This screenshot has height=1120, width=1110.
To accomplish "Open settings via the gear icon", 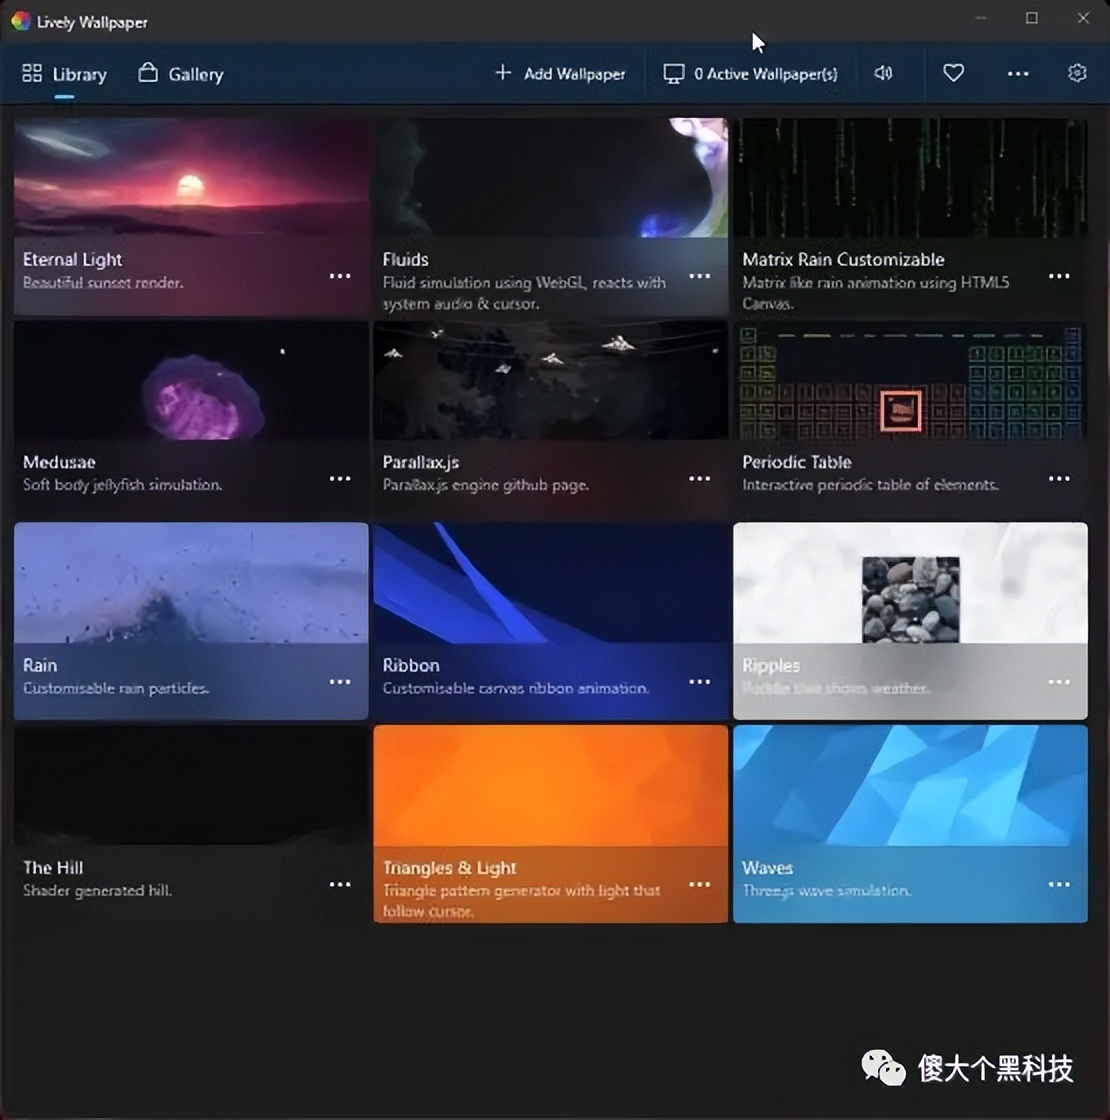I will pyautogui.click(x=1077, y=73).
